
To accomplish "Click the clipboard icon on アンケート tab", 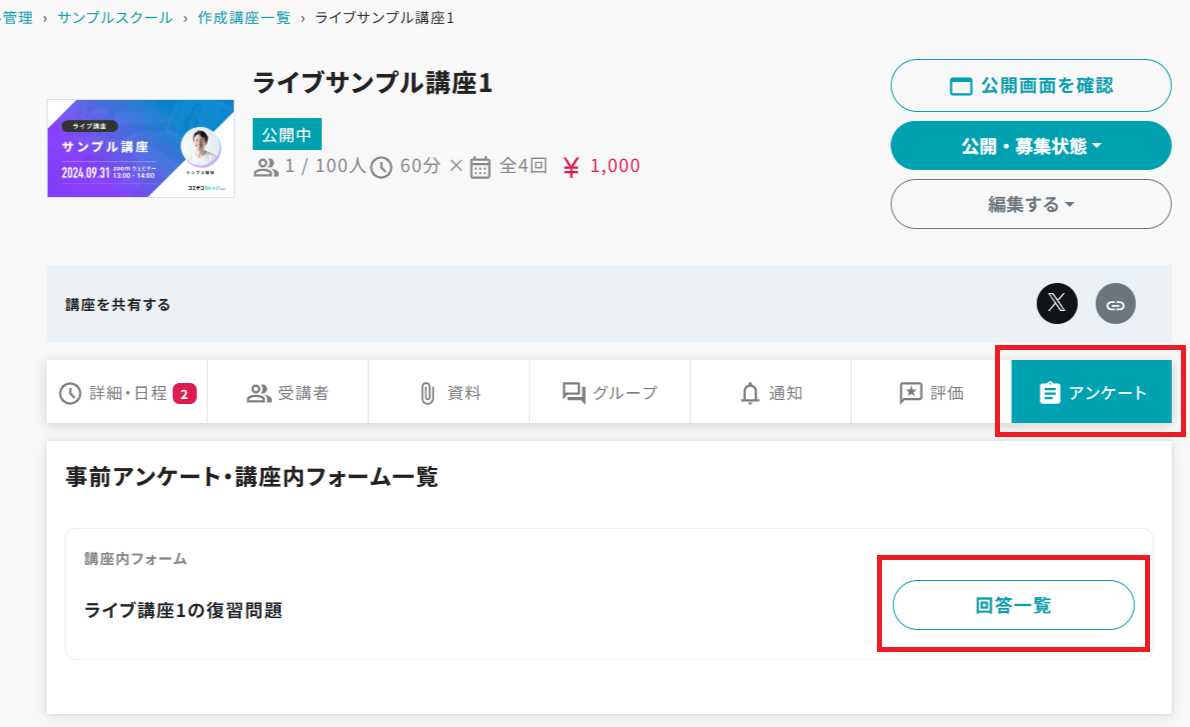I will (1049, 393).
